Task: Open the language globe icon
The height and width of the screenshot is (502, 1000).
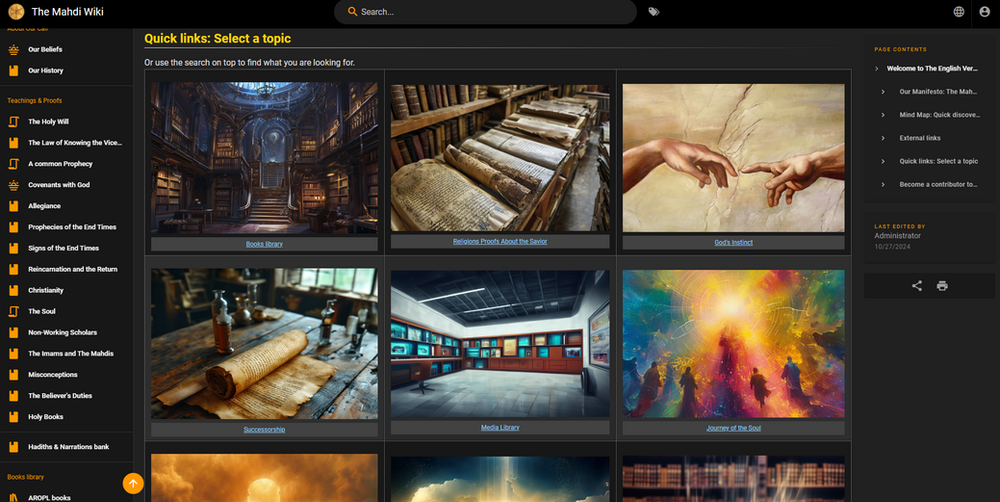Action: point(959,11)
